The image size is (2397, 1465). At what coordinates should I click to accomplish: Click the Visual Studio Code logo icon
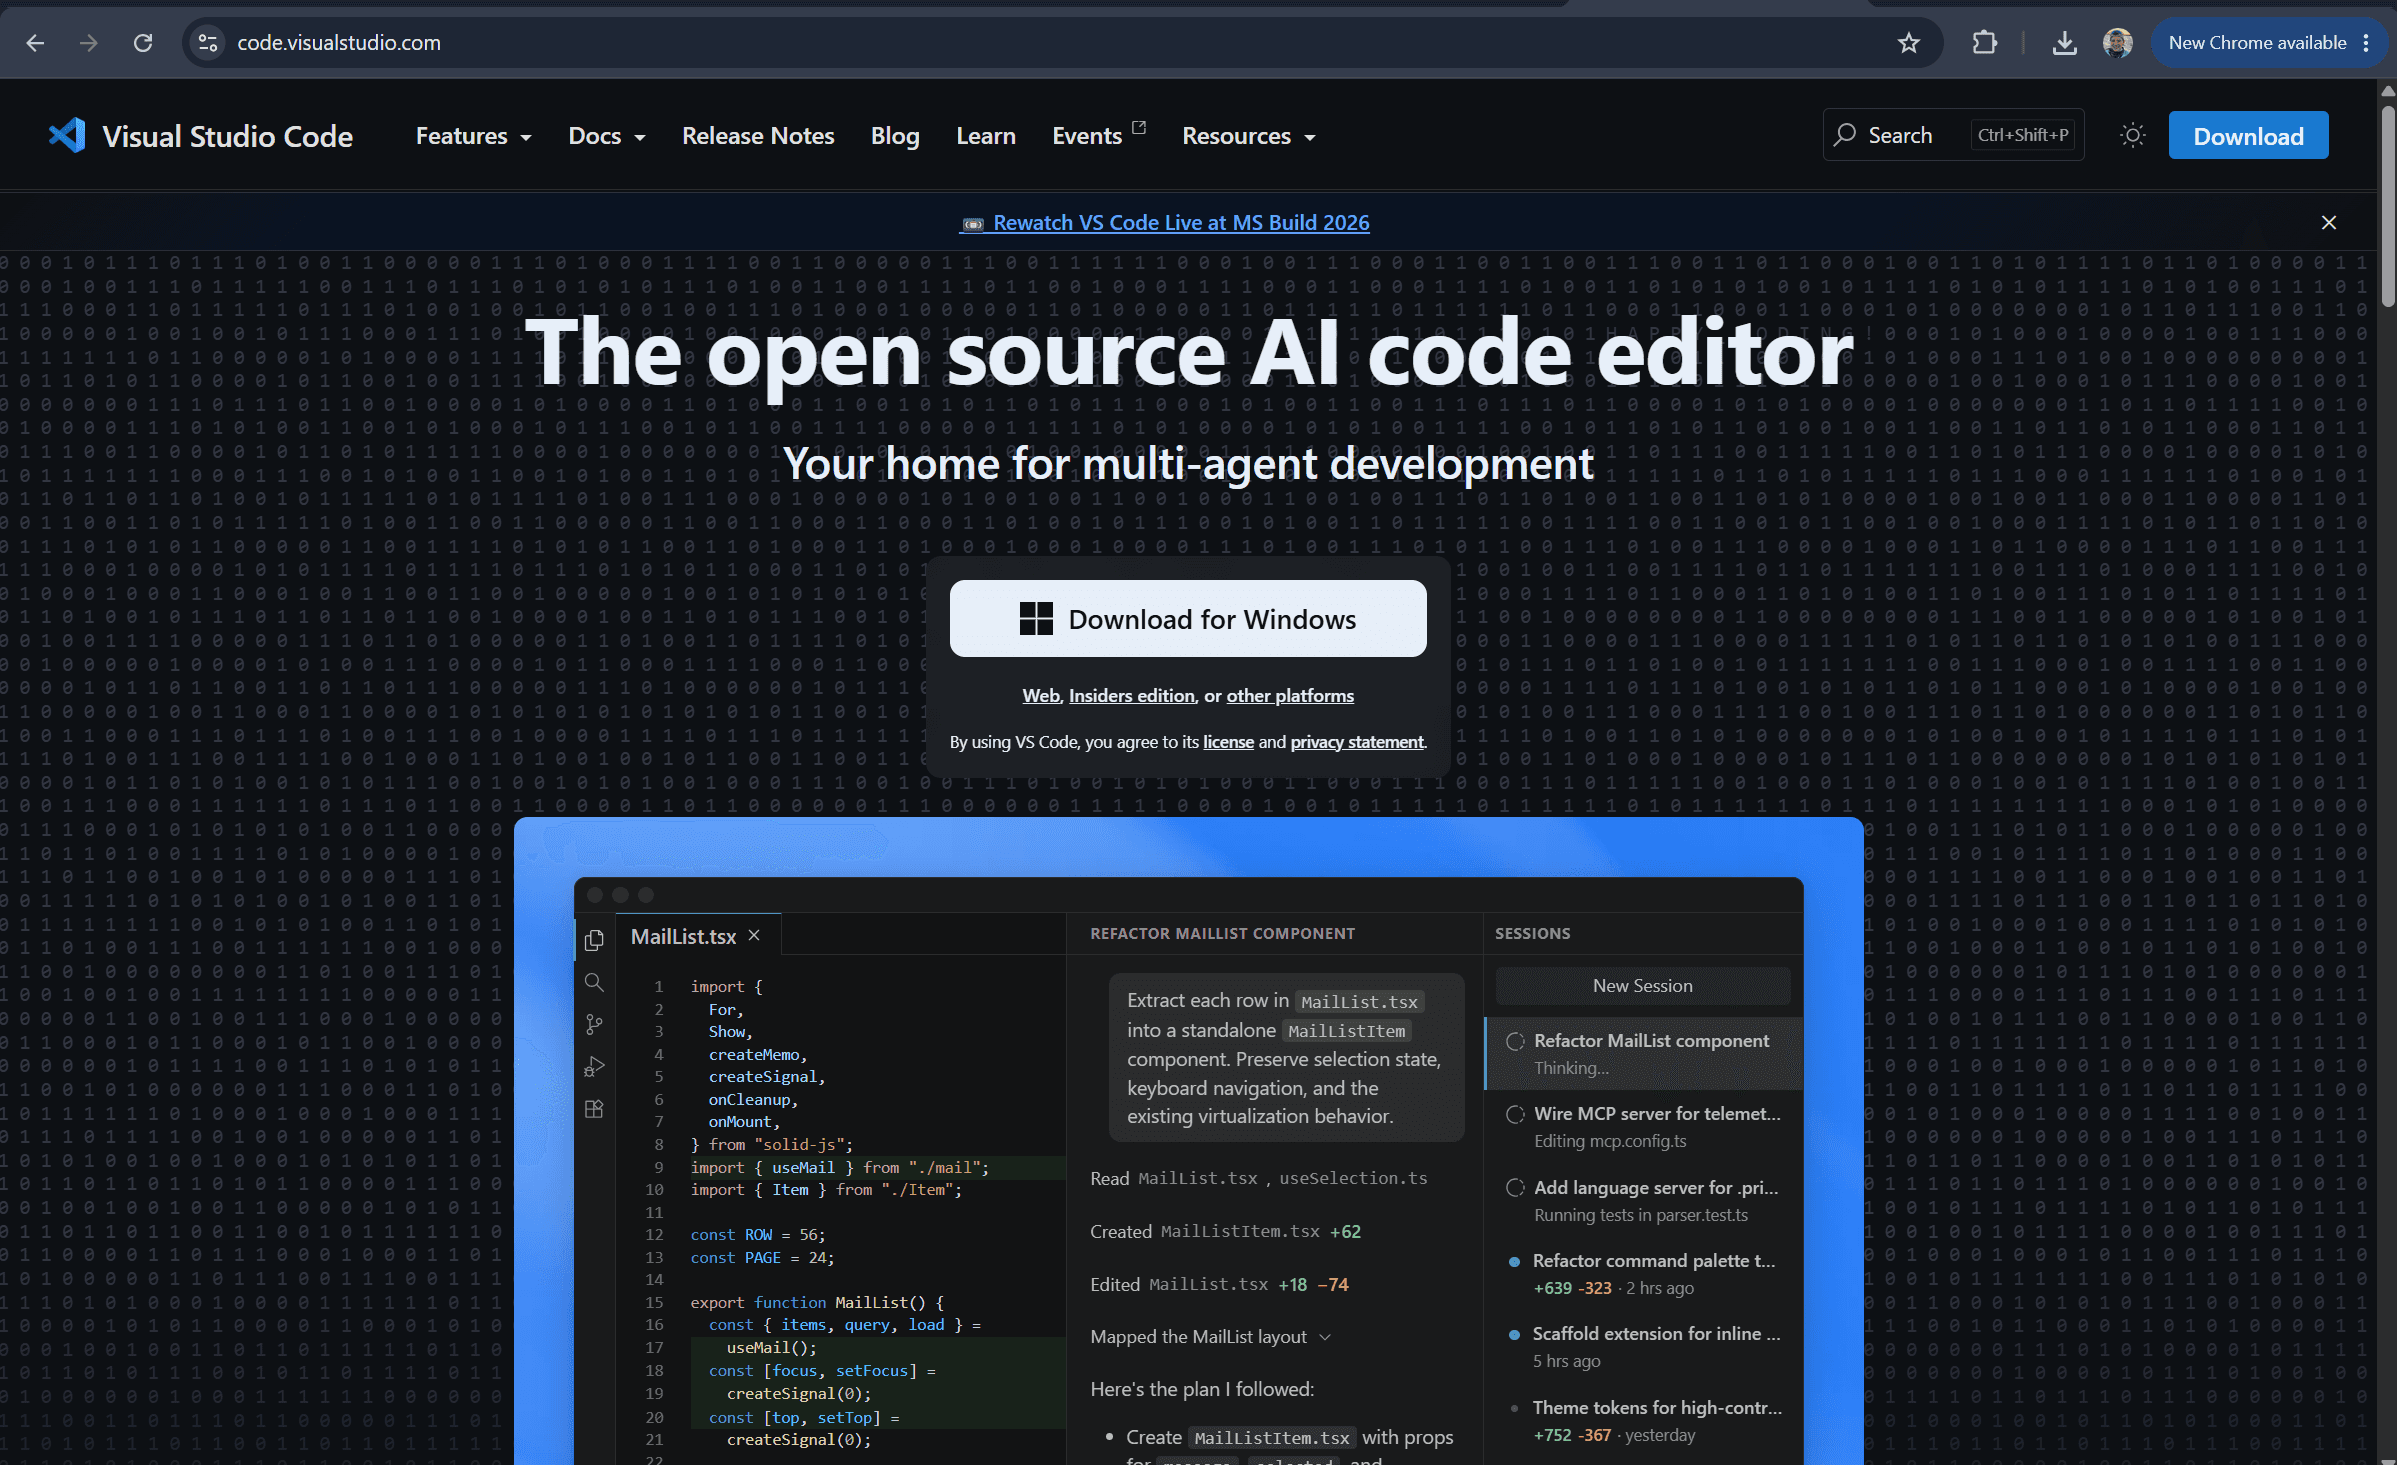point(67,135)
